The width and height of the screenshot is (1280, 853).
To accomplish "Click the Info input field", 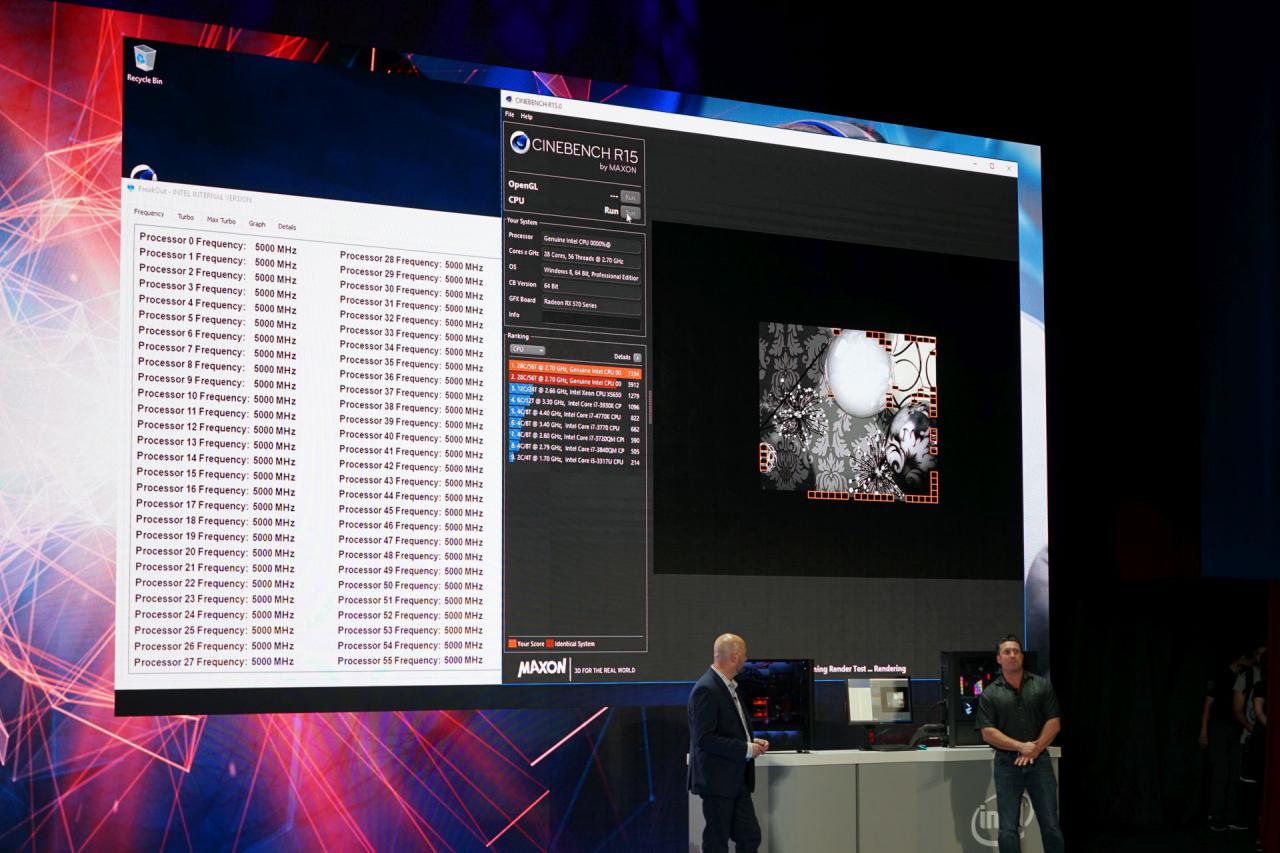I will point(591,323).
